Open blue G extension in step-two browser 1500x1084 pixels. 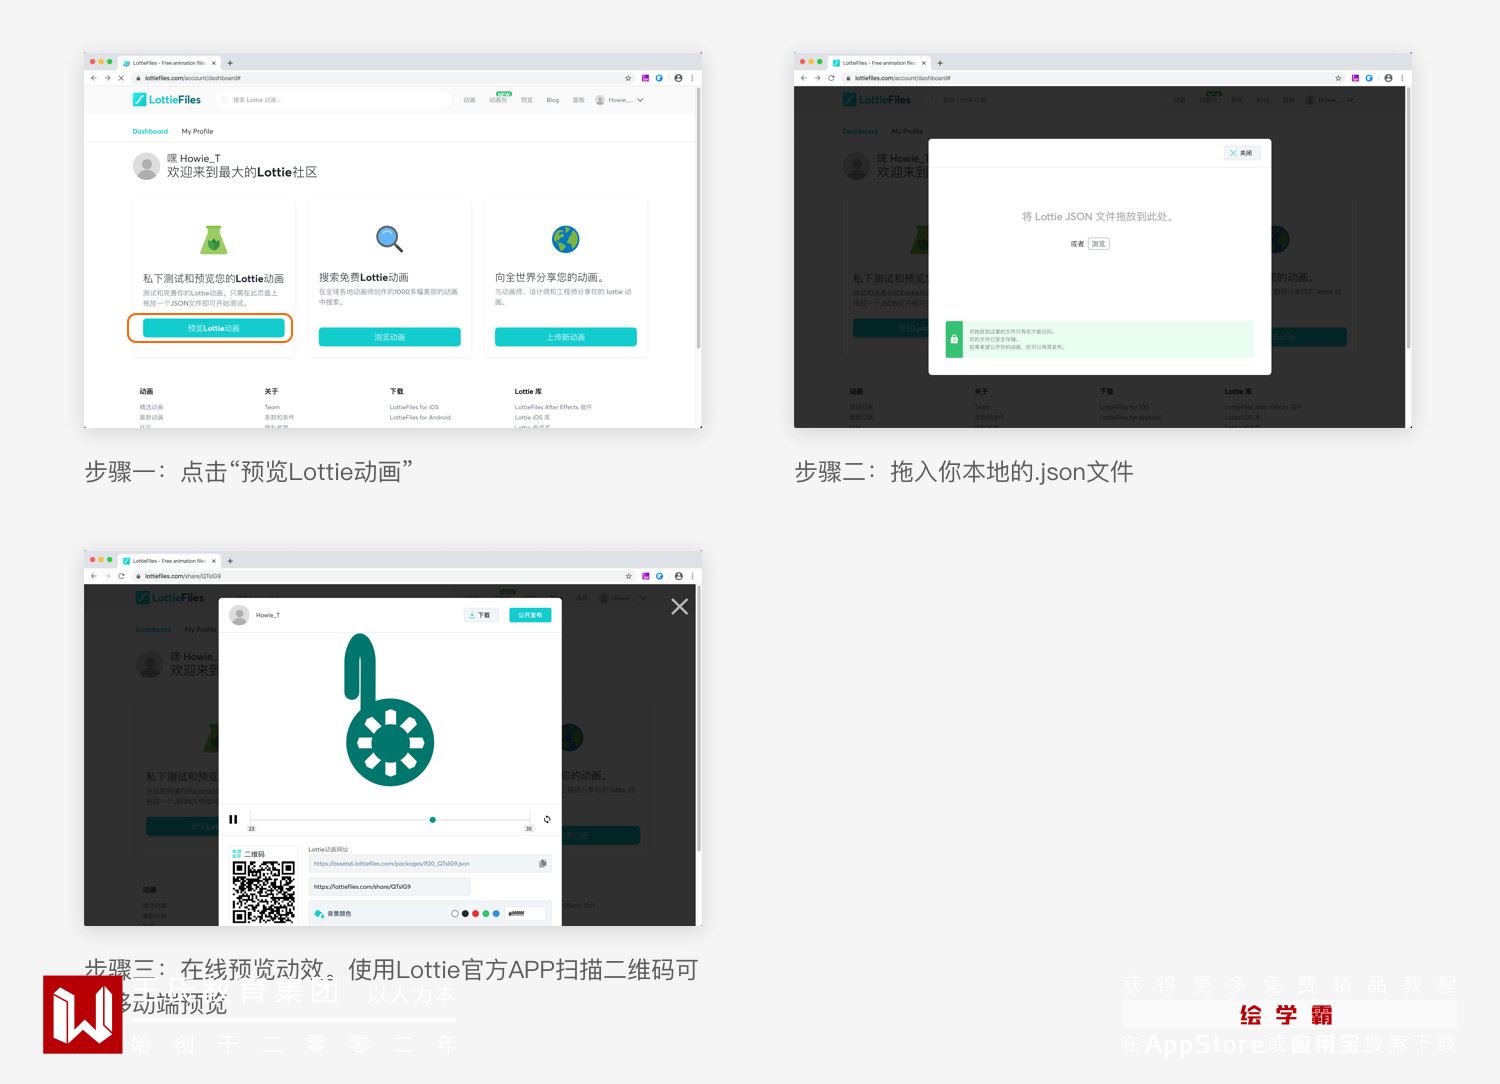[x=1369, y=78]
